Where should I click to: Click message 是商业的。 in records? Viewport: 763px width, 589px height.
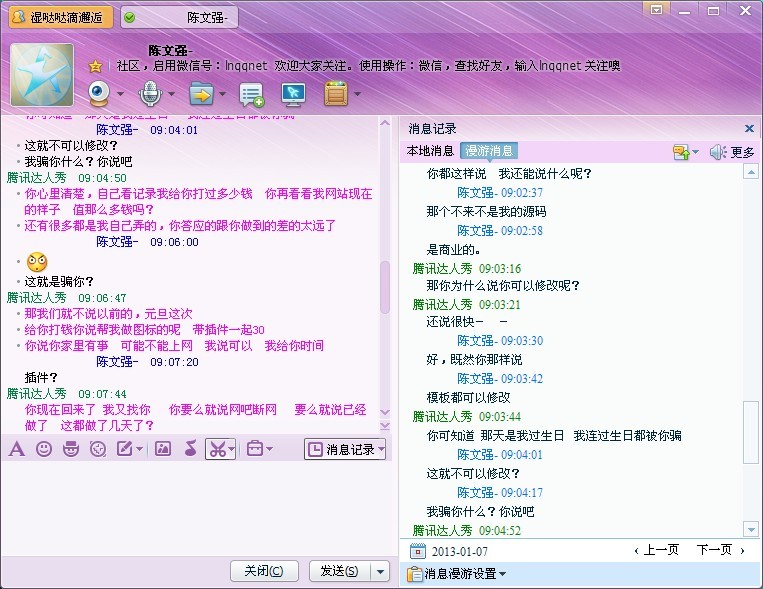[454, 250]
